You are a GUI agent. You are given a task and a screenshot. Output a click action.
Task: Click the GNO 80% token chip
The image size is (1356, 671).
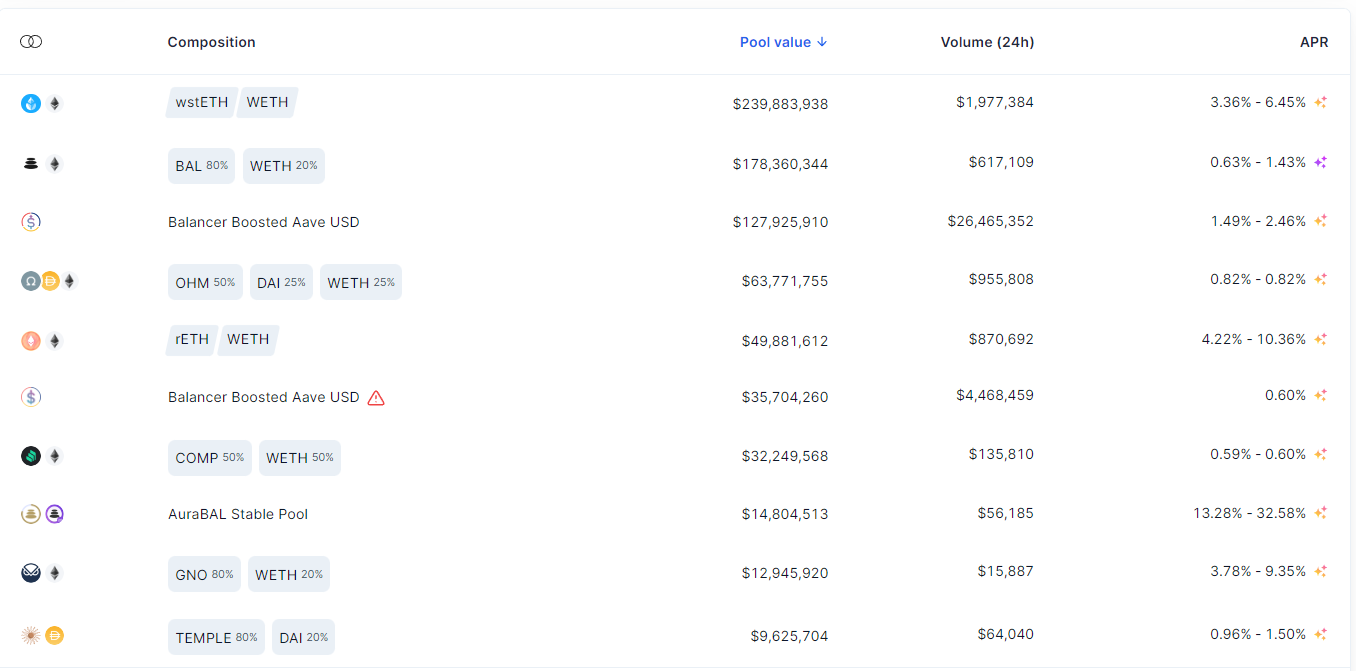[x=204, y=575]
